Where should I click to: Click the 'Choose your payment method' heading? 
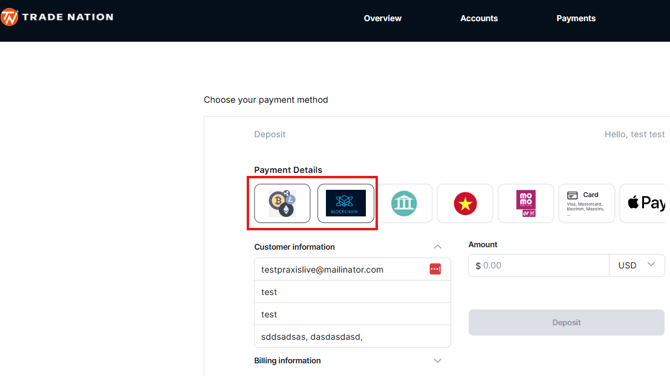point(266,100)
